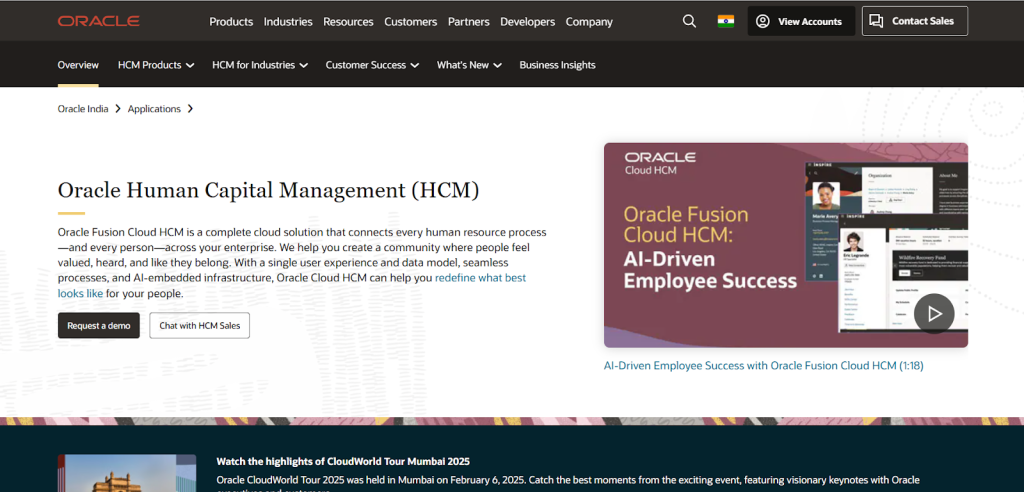Open the Company menu
Viewport: 1024px width, 492px height.
[x=589, y=22]
